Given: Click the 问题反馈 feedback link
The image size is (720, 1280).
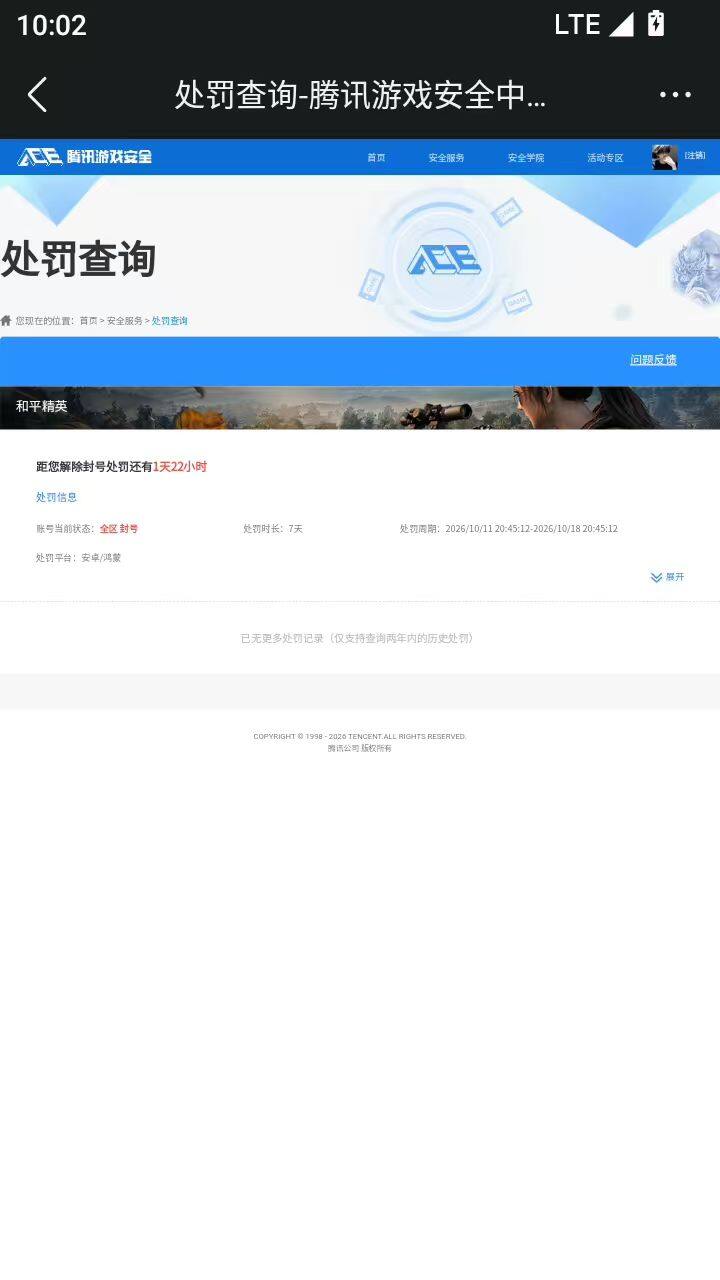Looking at the screenshot, I should point(653,360).
